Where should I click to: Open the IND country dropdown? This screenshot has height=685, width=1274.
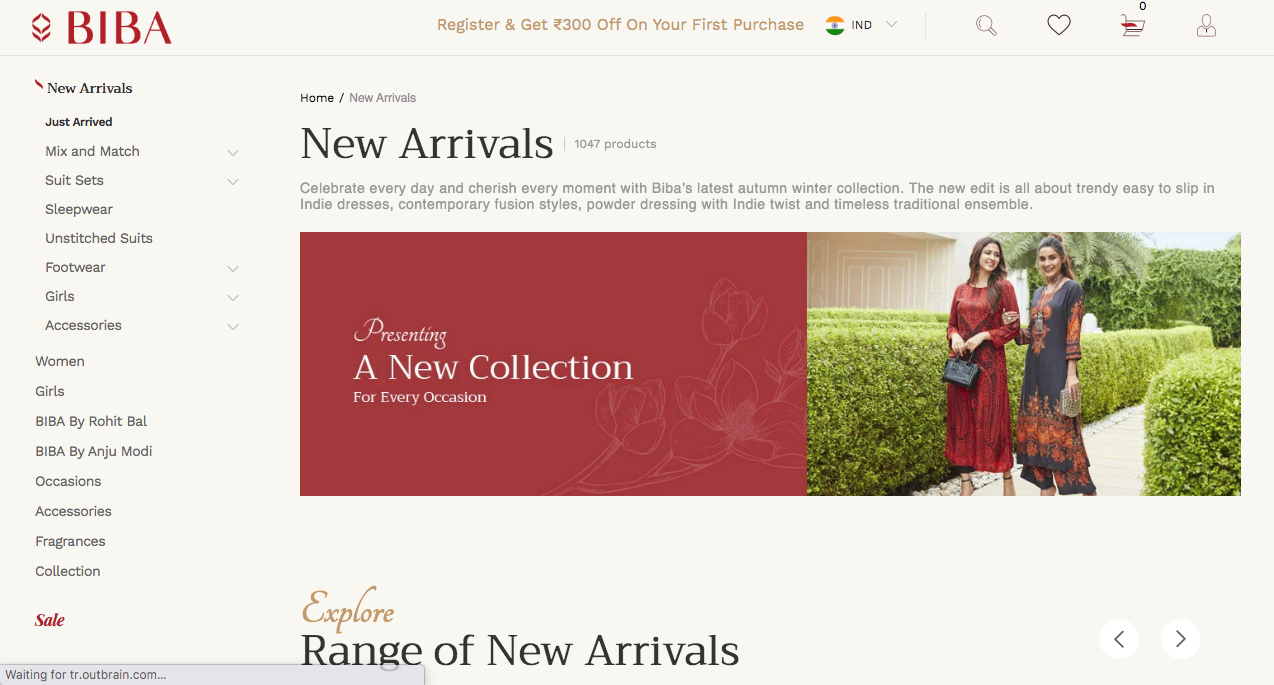tap(861, 25)
